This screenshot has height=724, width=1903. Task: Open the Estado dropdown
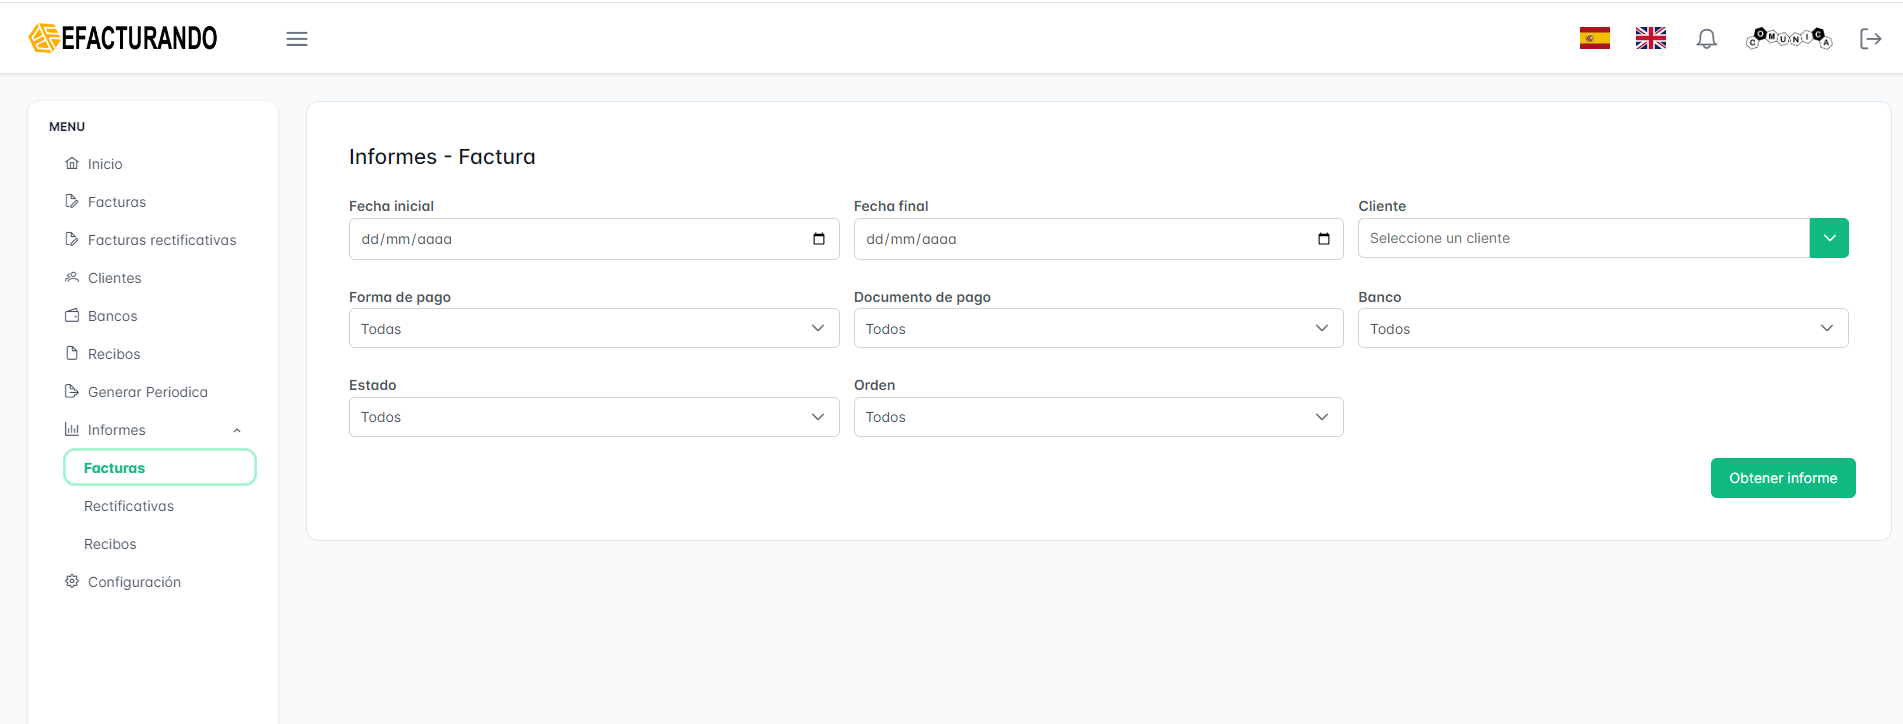[x=593, y=417]
